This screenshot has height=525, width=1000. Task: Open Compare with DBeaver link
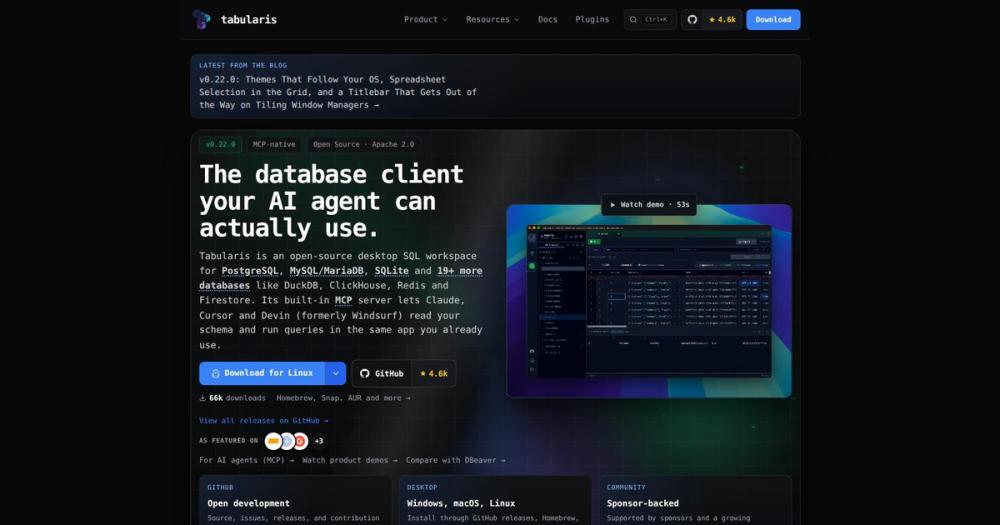455,460
